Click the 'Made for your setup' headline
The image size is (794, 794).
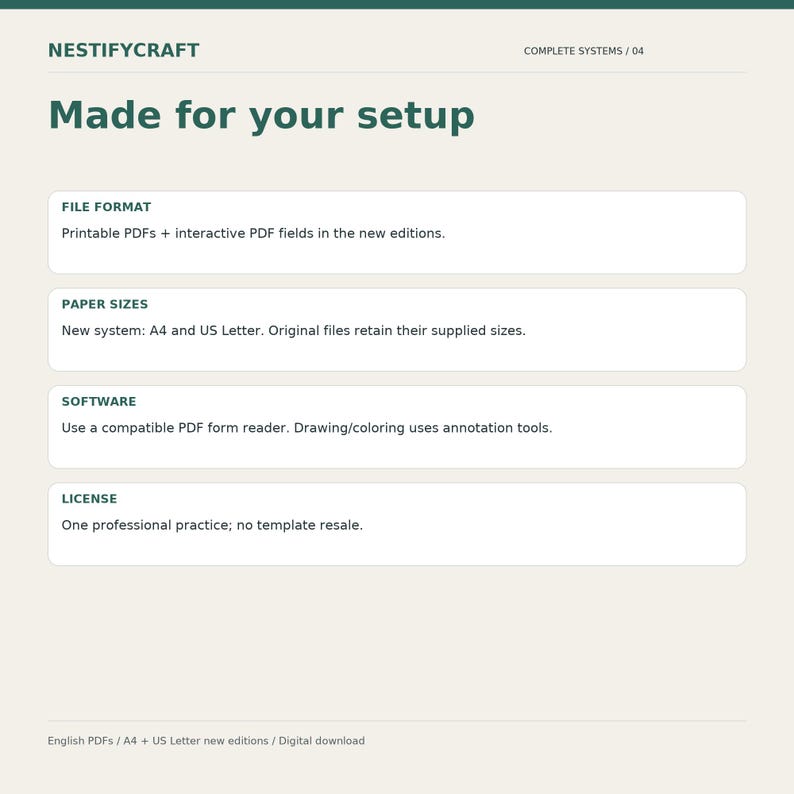click(261, 116)
